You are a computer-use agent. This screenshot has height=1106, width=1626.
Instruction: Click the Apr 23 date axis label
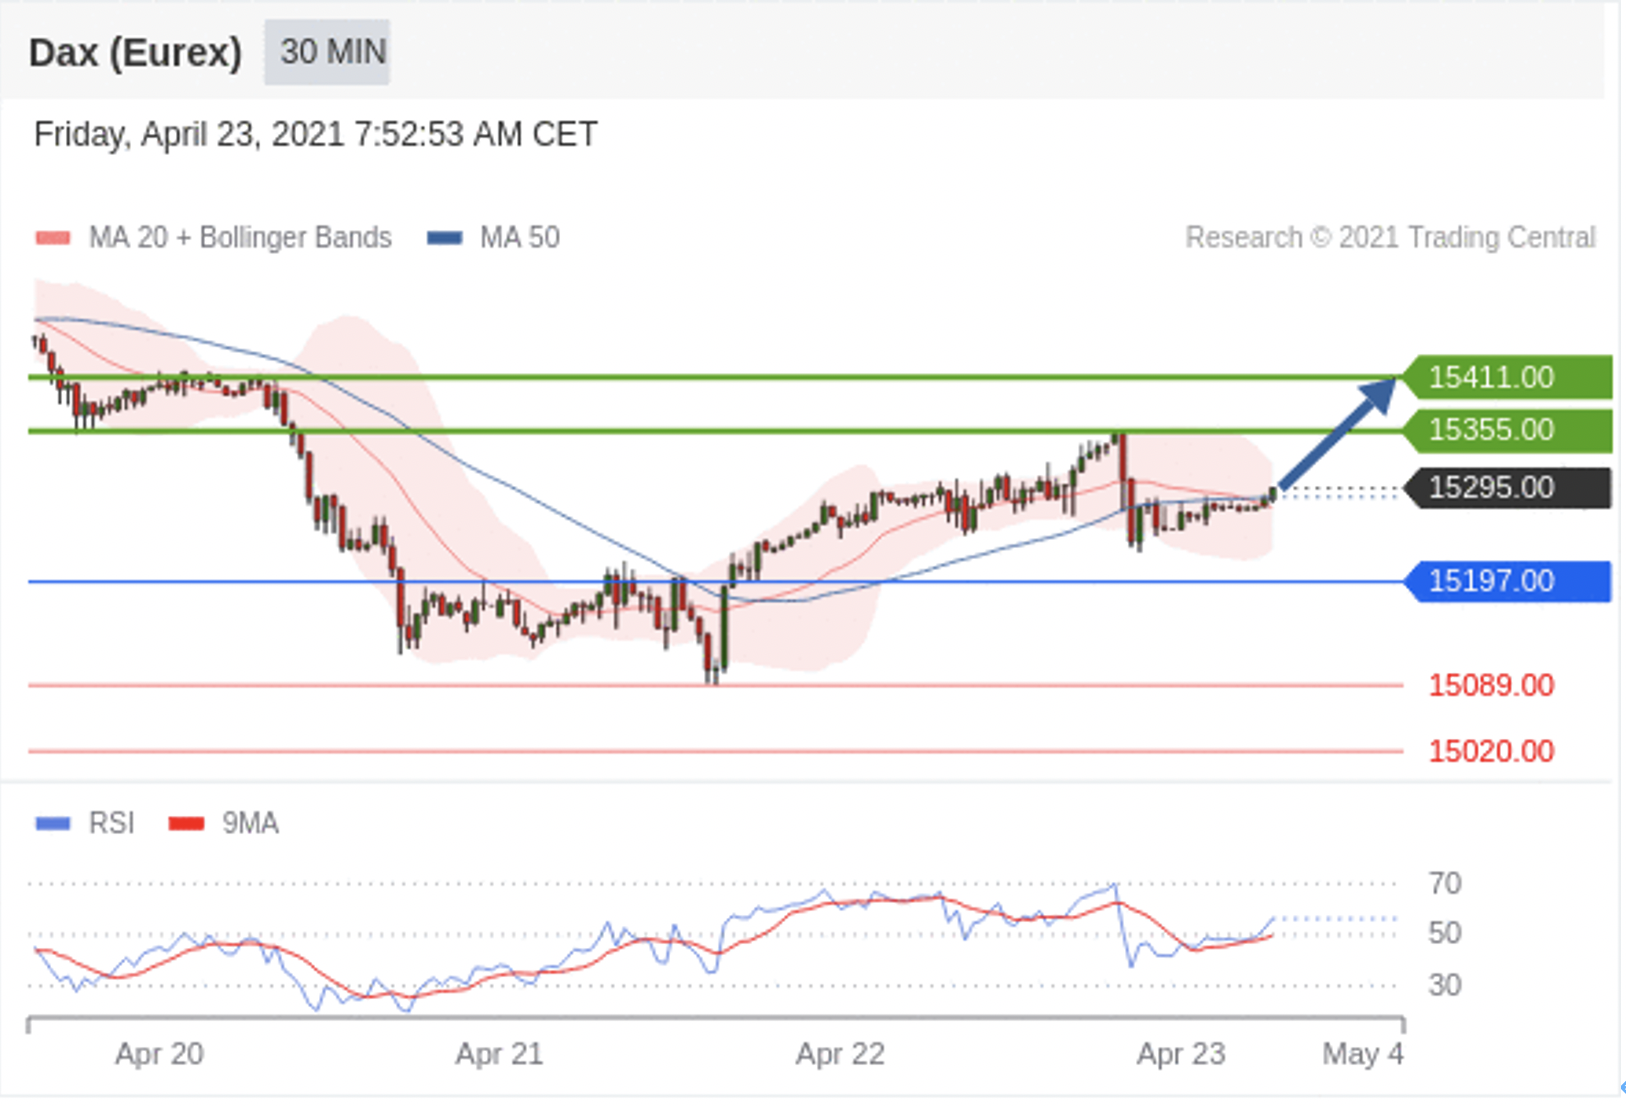pyautogui.click(x=1181, y=1055)
